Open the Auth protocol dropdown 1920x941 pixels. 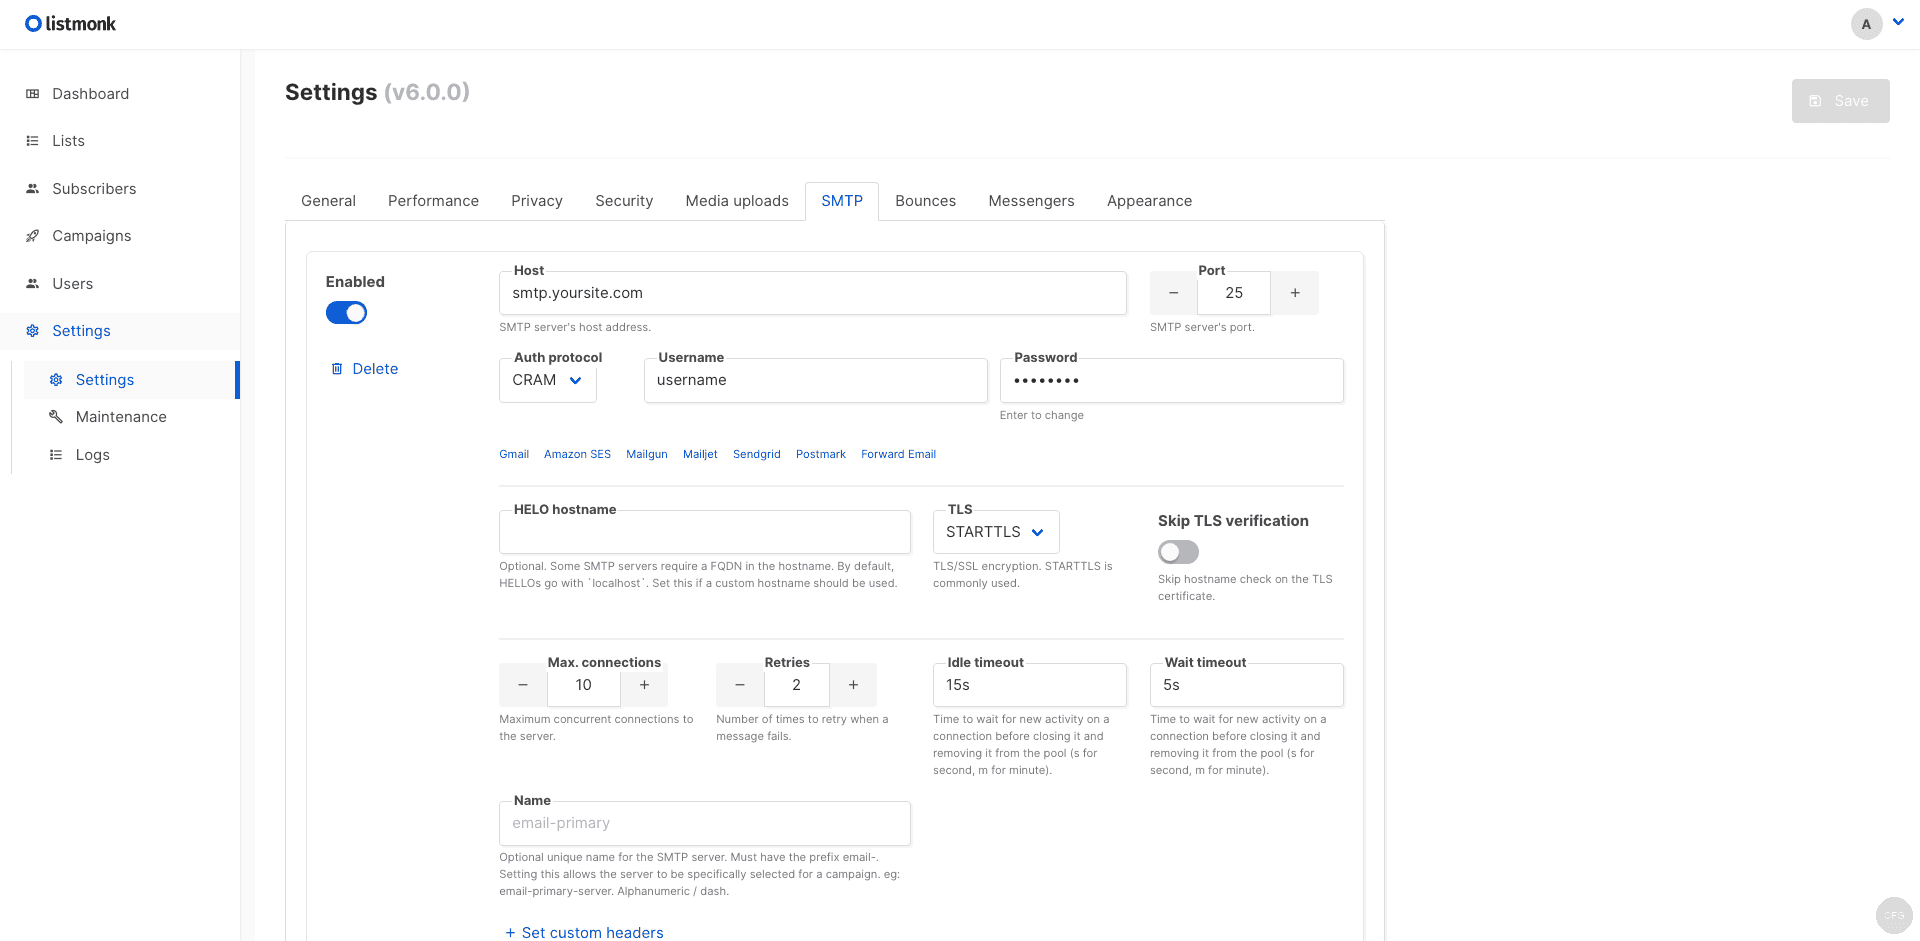546,380
